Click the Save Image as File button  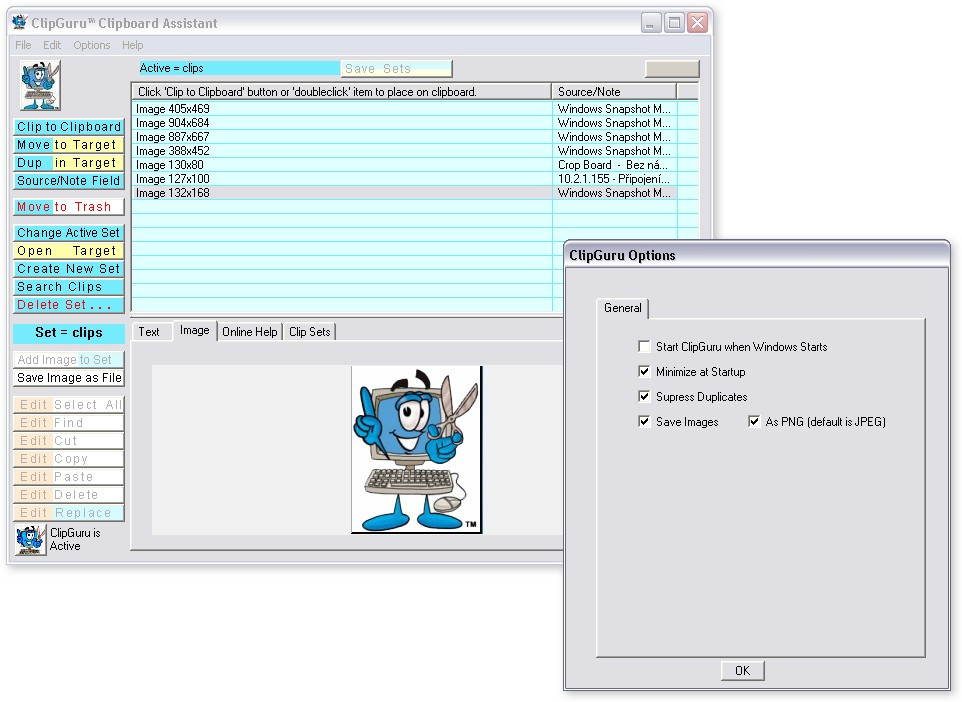(x=69, y=377)
